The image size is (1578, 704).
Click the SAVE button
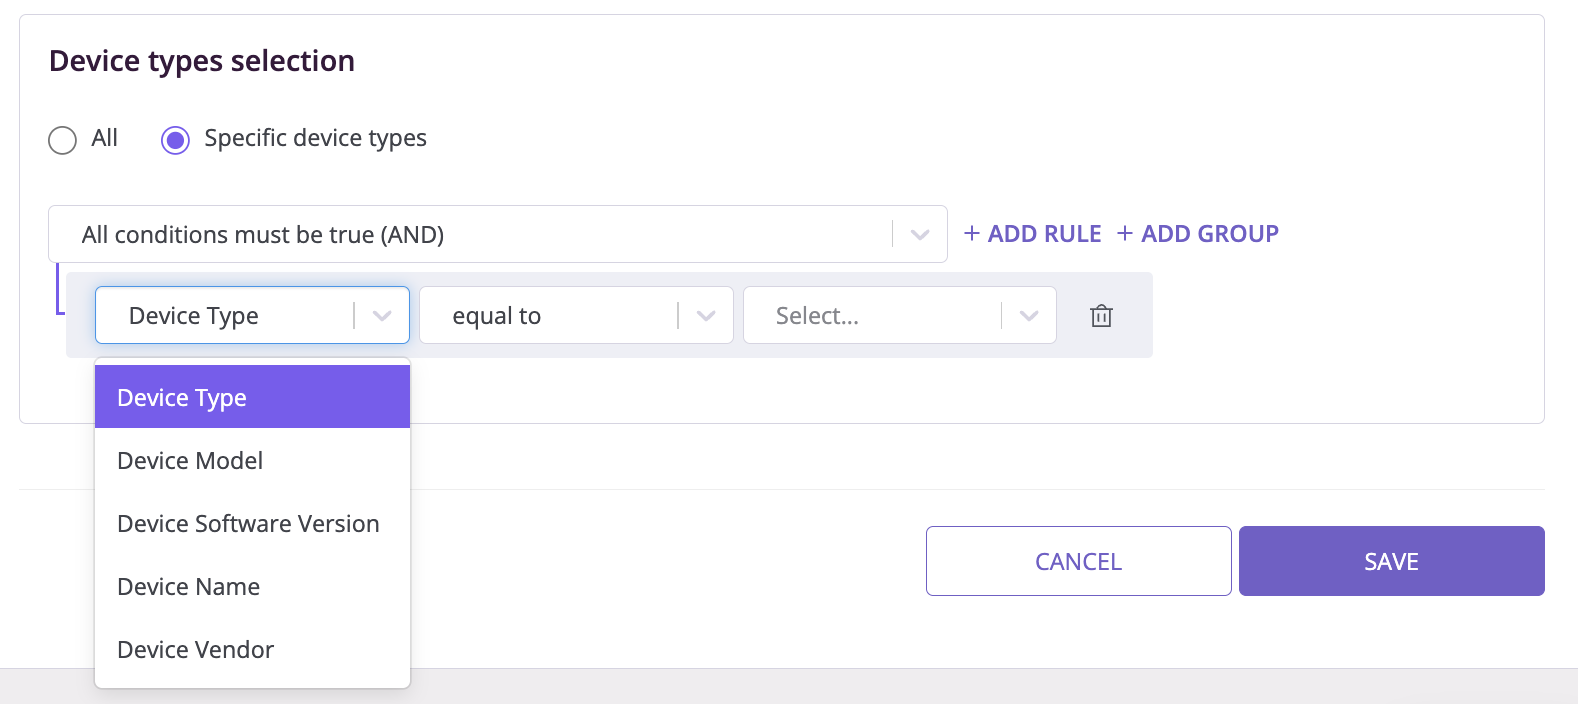1391,561
